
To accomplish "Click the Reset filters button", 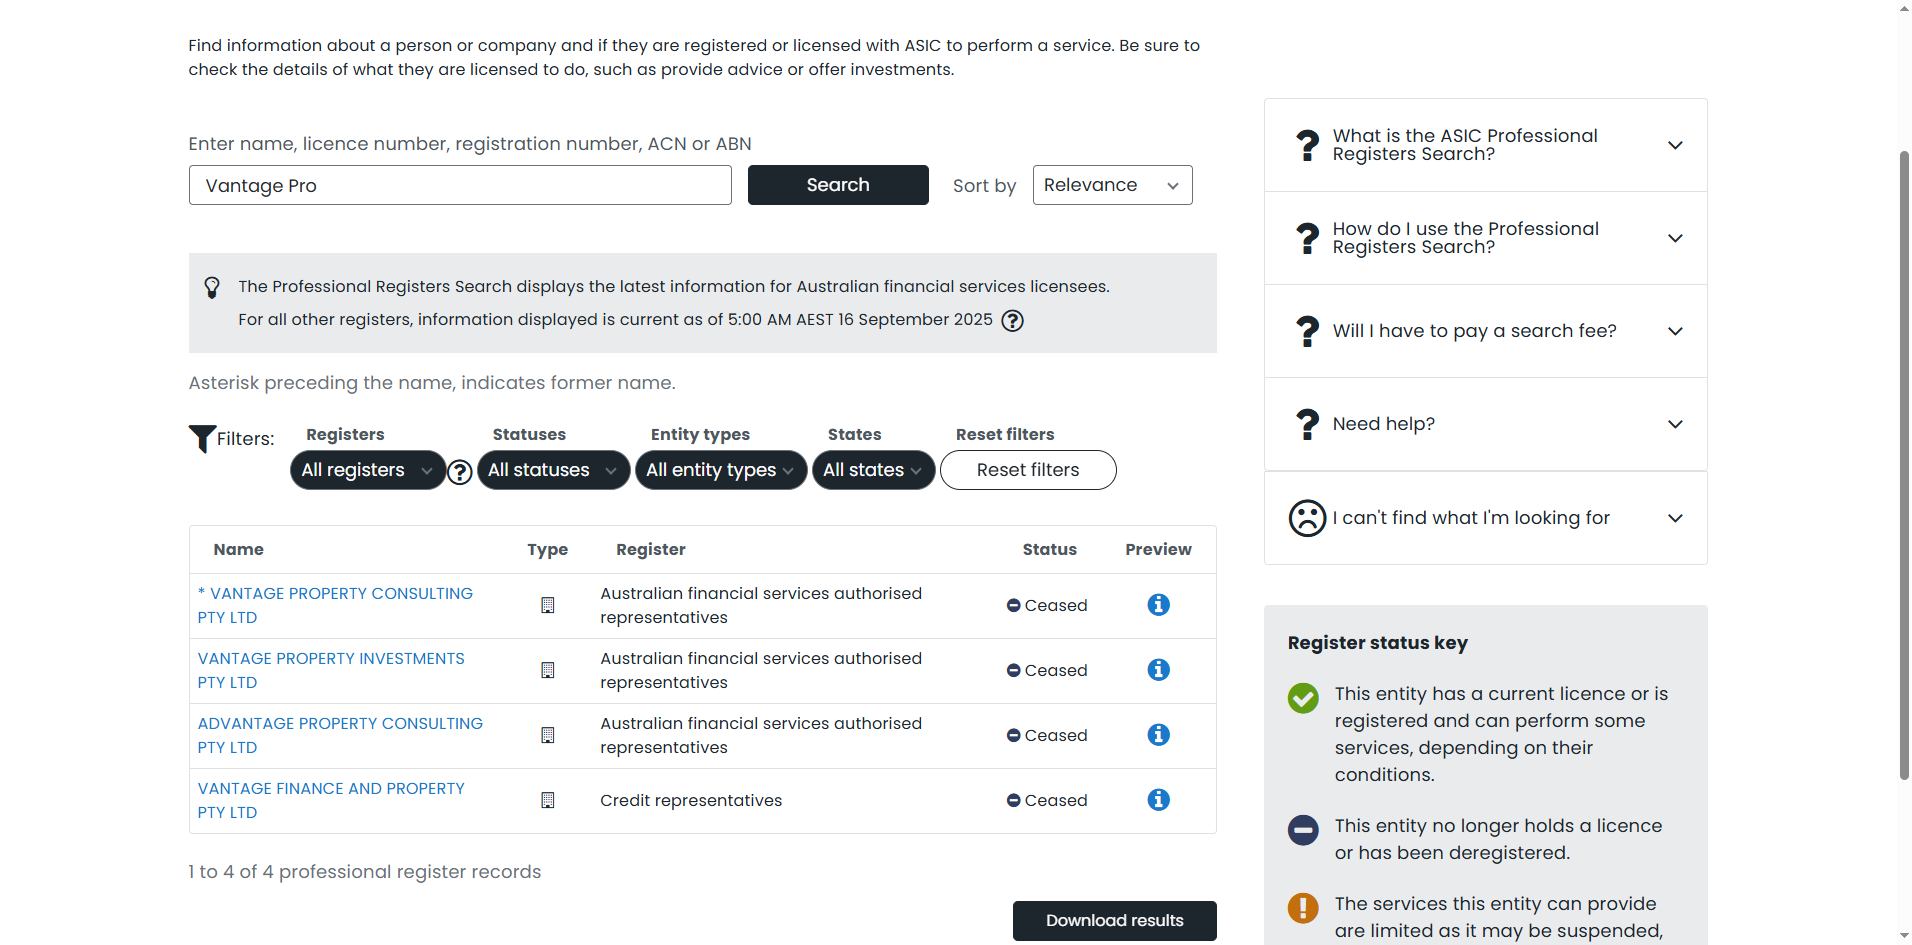I will [1028, 470].
